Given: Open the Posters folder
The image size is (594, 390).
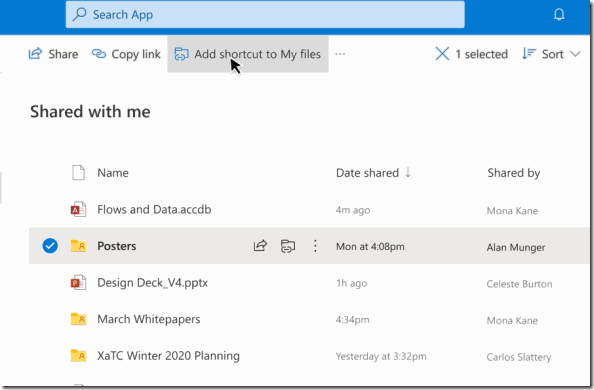Looking at the screenshot, I should coord(117,246).
